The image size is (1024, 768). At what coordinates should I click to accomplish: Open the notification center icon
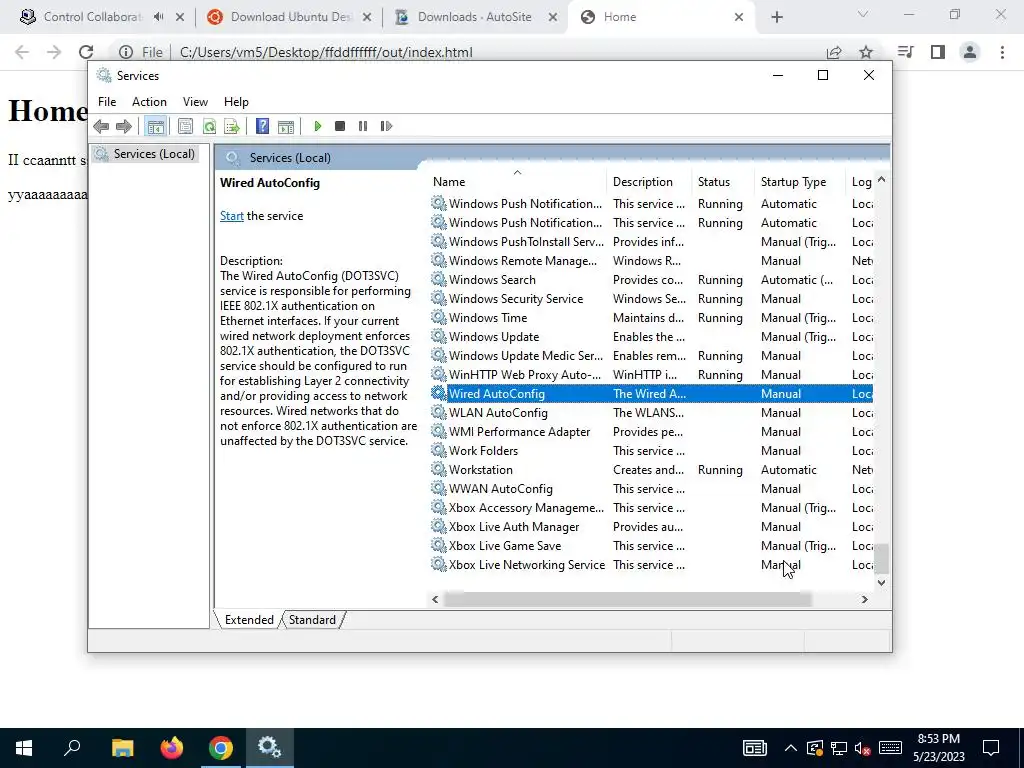click(x=991, y=748)
